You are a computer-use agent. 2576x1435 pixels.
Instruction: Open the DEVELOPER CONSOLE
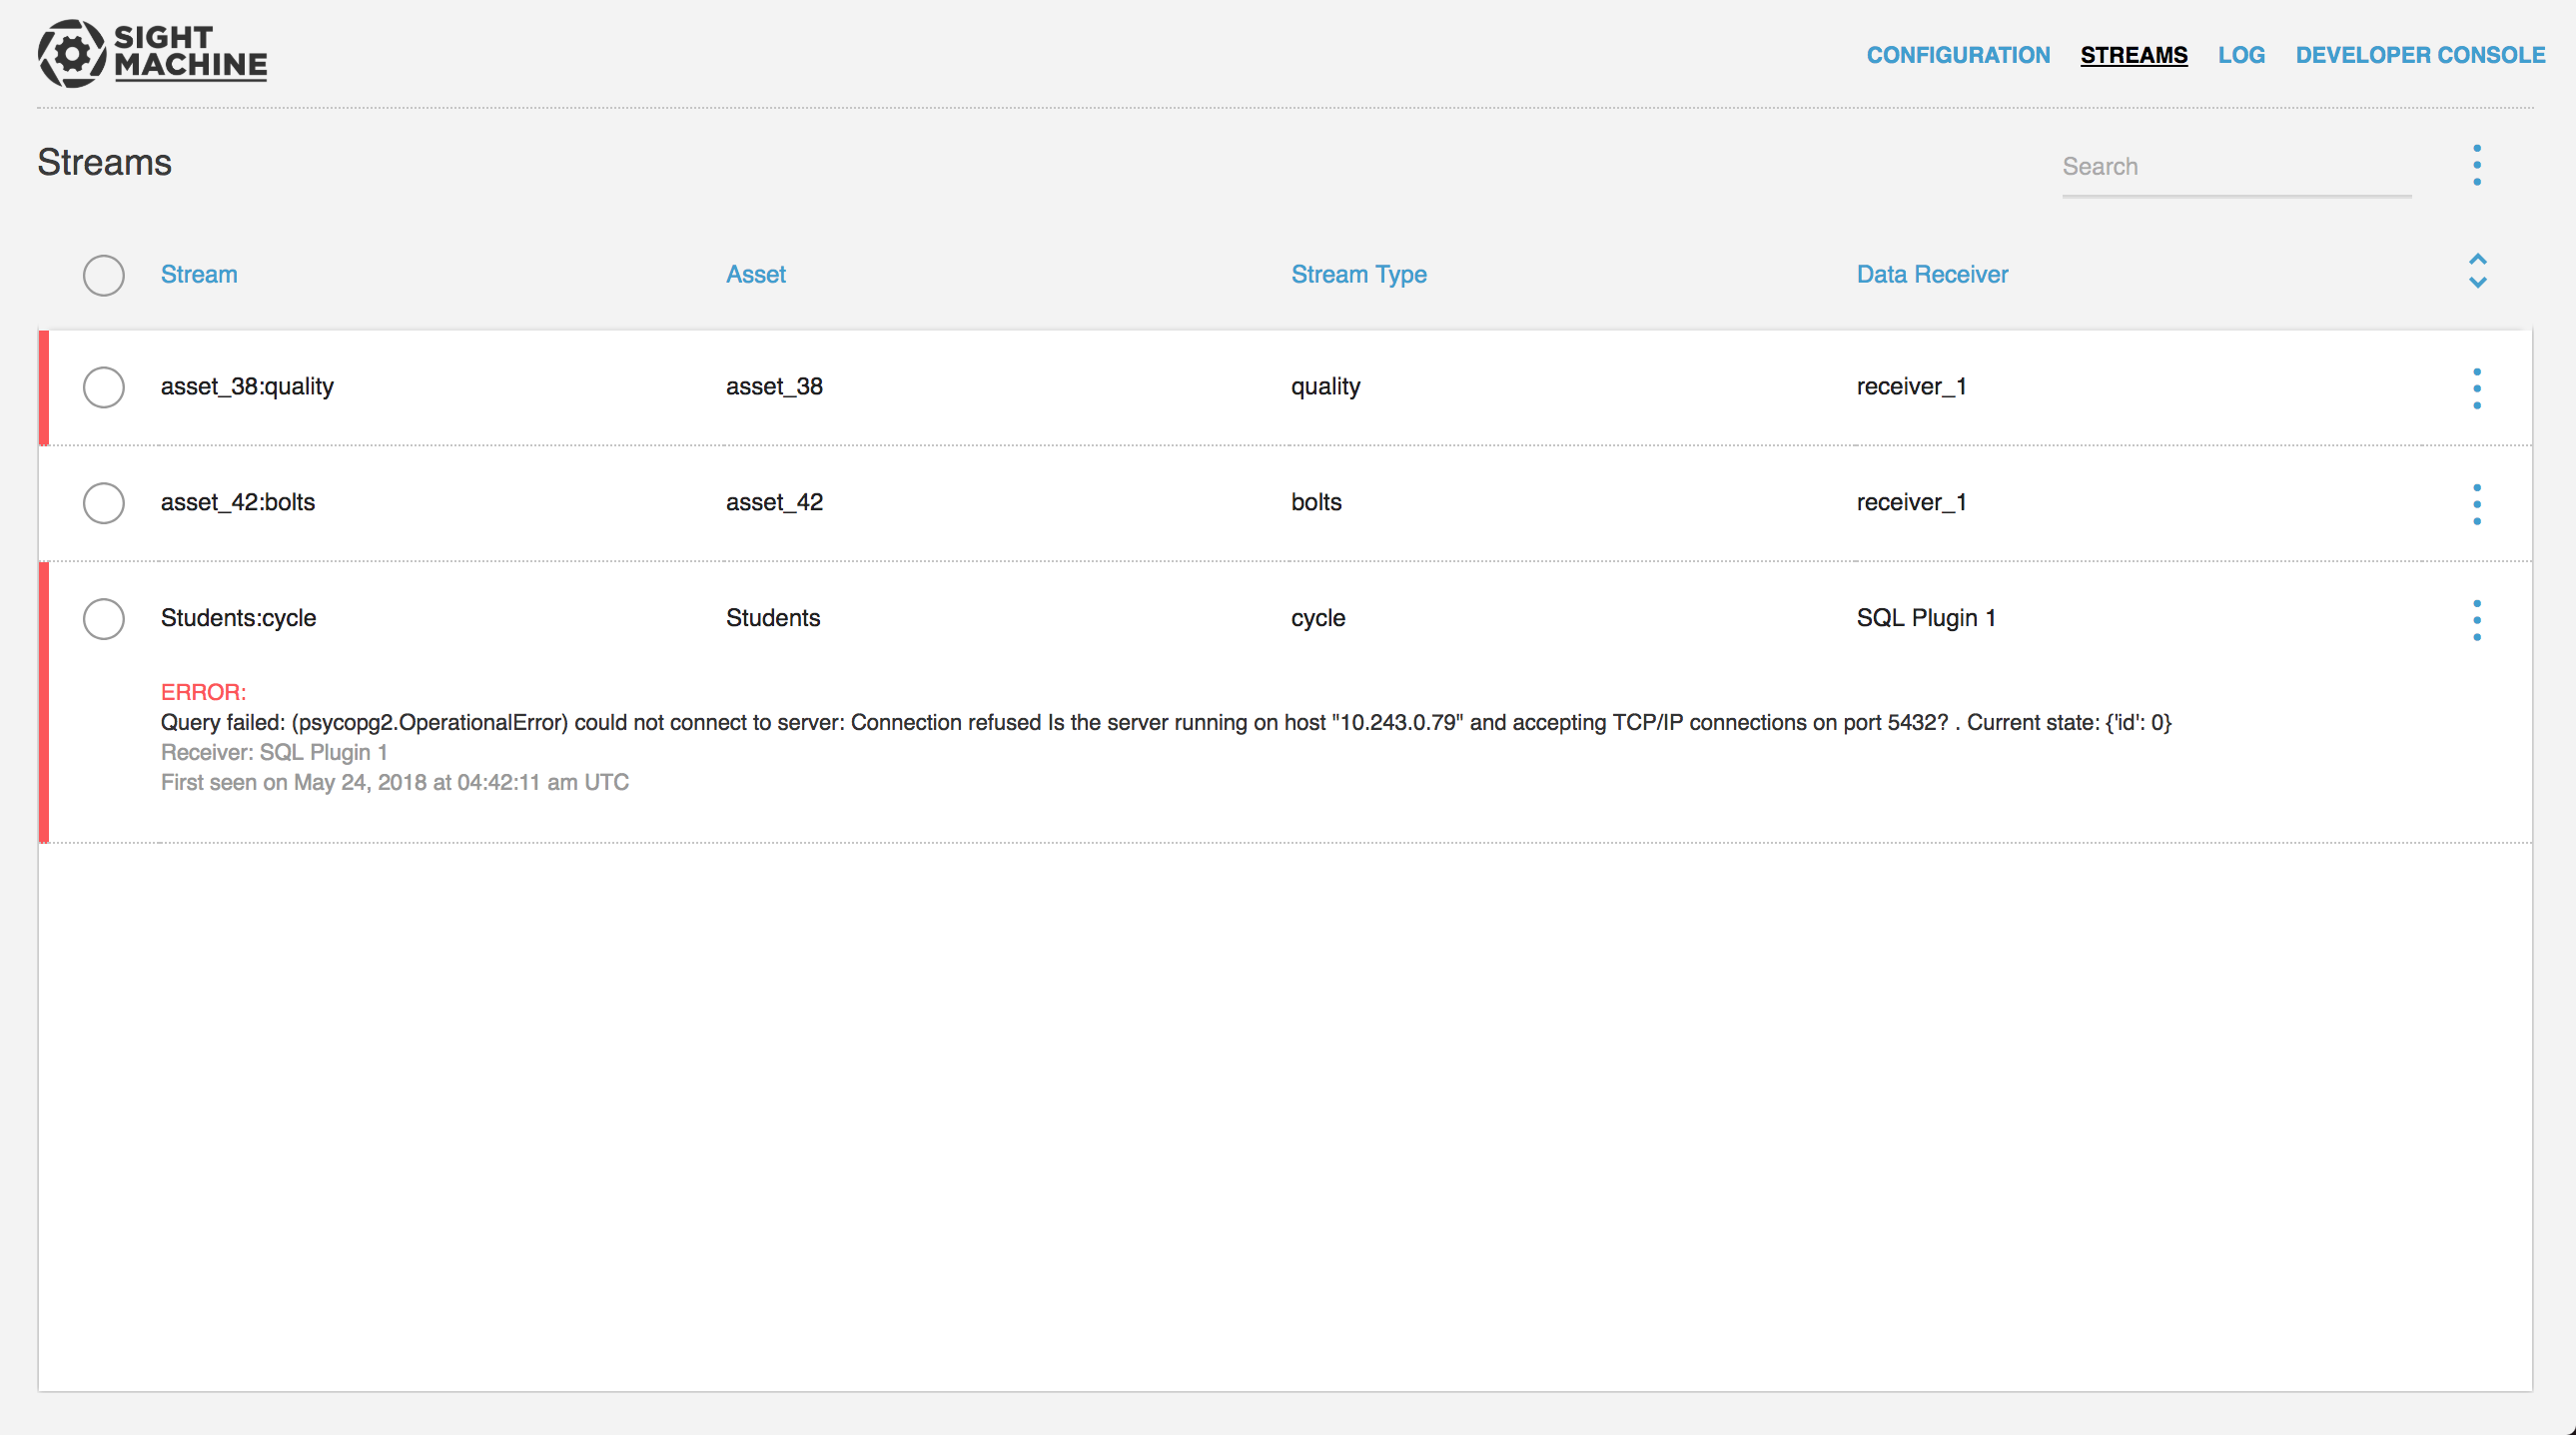[2419, 55]
